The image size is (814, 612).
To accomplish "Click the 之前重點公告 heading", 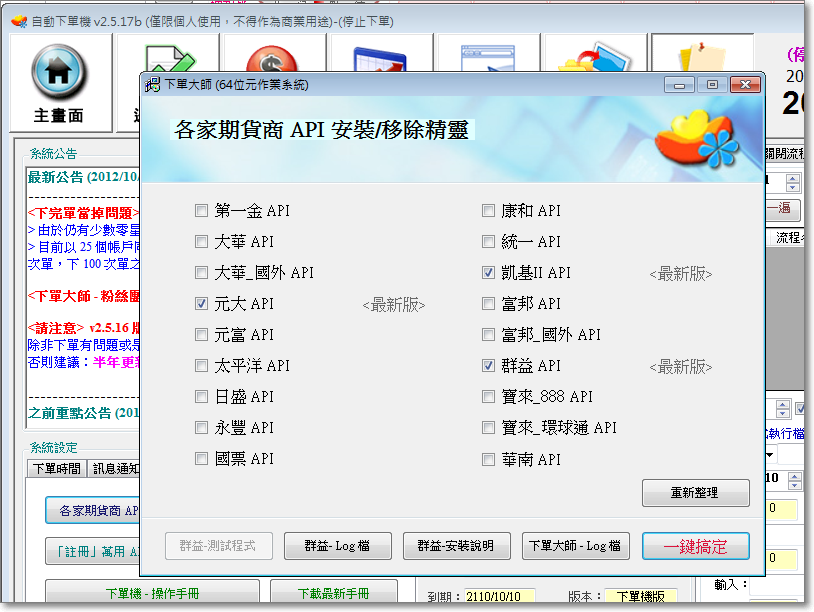I will click(84, 413).
